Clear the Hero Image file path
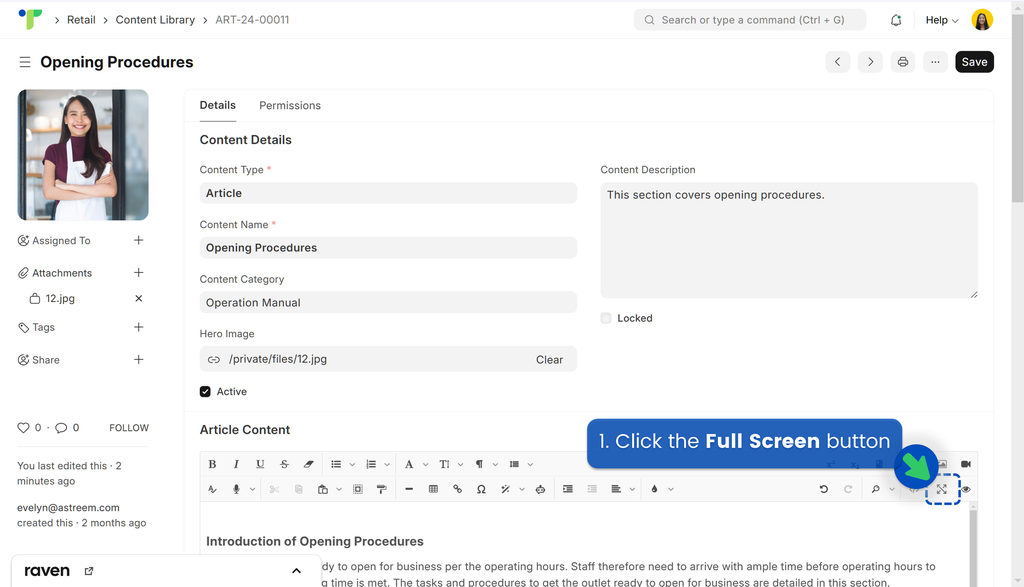 [x=549, y=360]
